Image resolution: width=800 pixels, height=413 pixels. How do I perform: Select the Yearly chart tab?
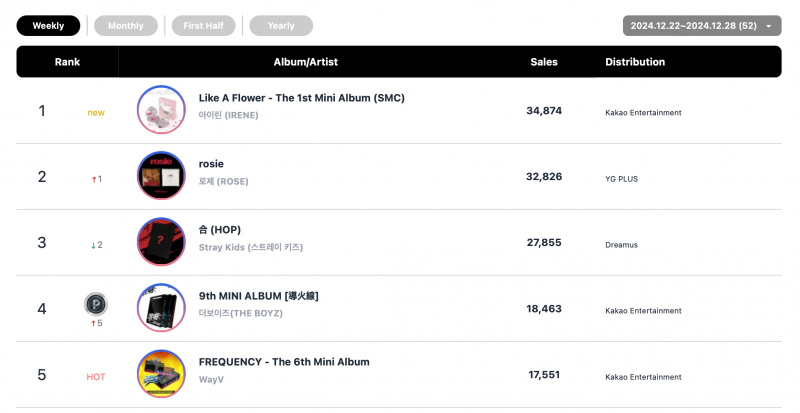281,26
